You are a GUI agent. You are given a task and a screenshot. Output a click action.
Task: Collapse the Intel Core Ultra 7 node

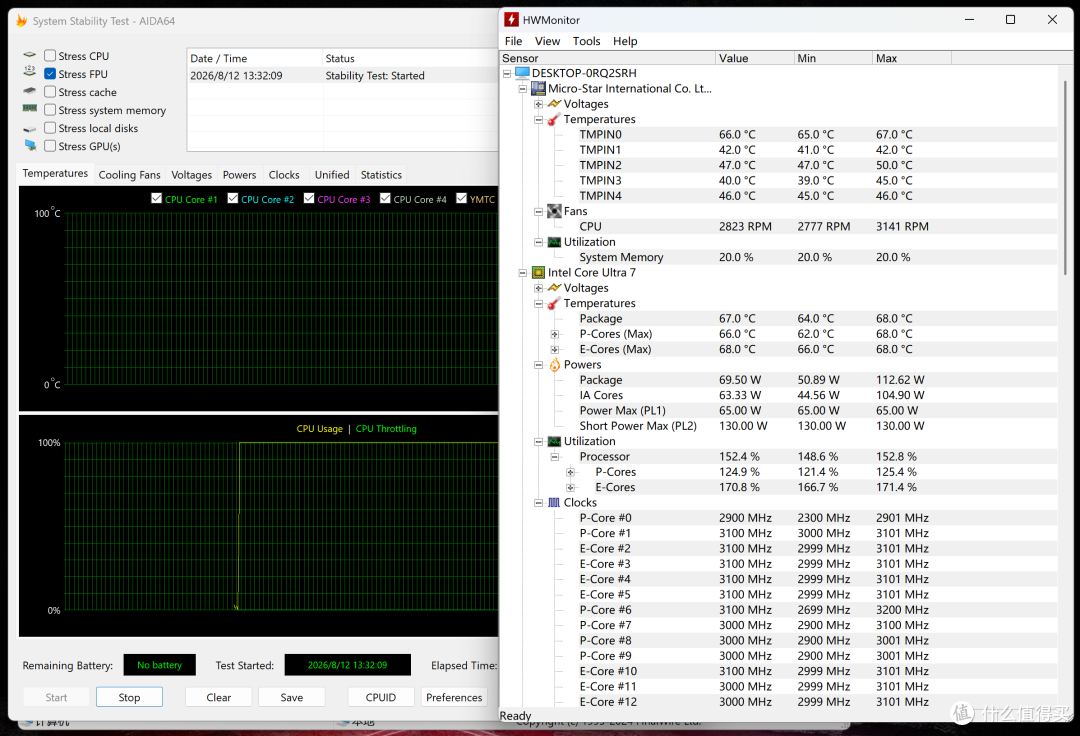(x=523, y=273)
